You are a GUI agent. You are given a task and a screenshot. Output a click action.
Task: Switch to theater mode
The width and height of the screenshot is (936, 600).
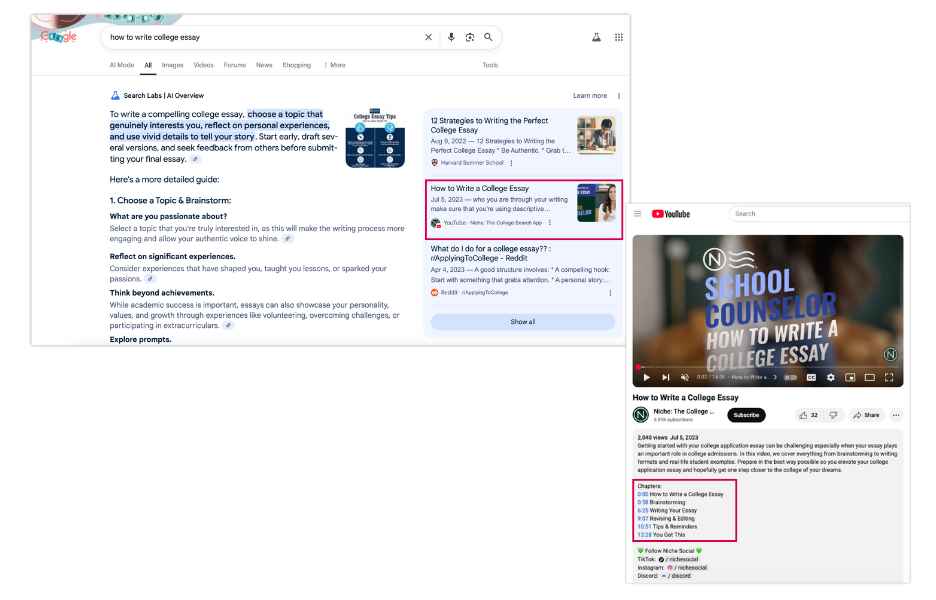pos(870,377)
